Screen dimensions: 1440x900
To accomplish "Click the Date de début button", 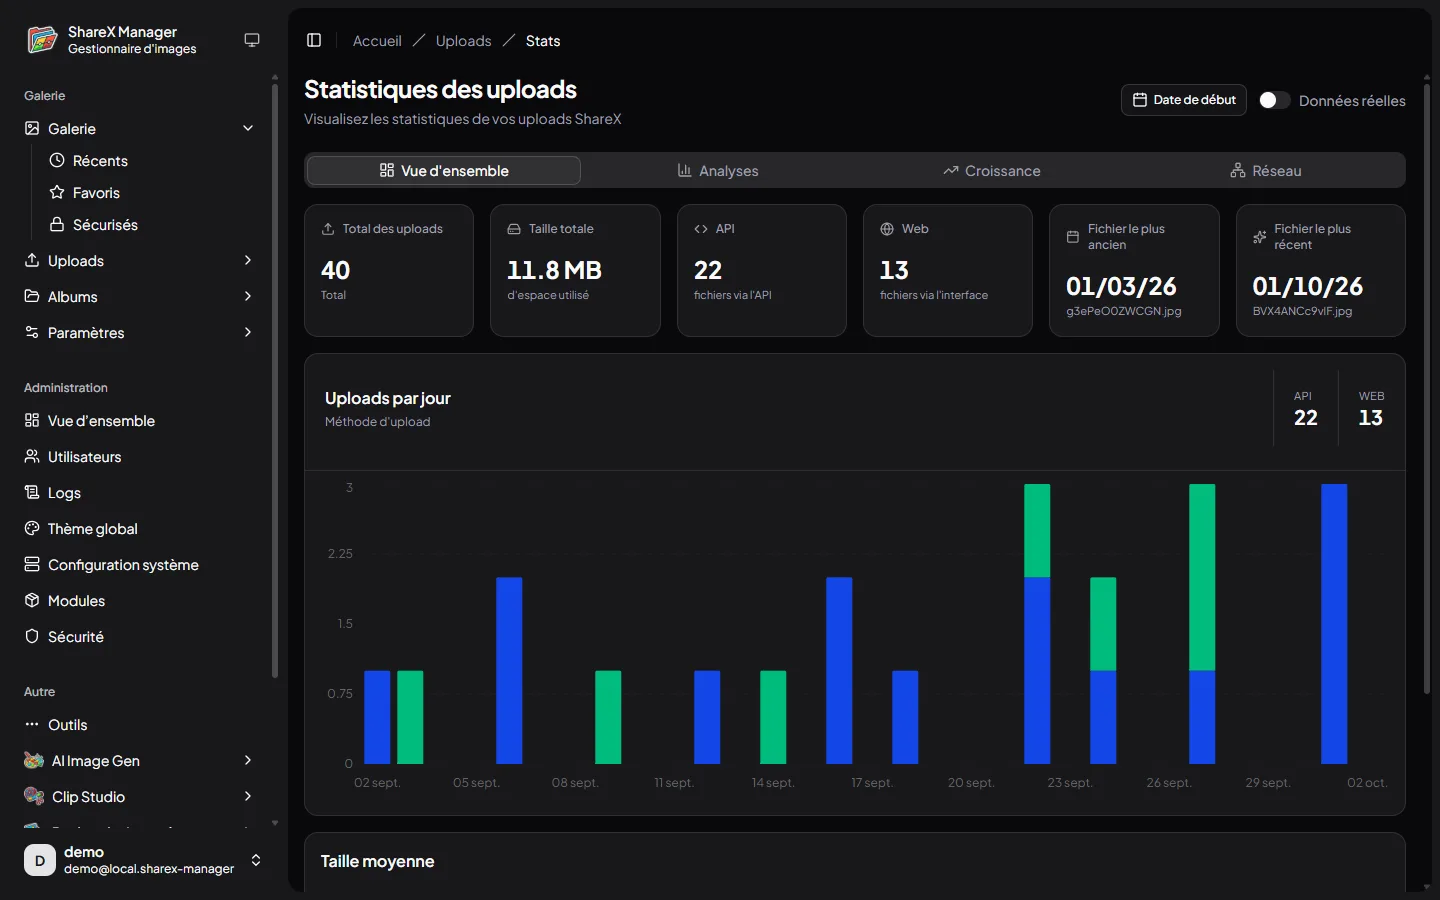I will pos(1184,100).
